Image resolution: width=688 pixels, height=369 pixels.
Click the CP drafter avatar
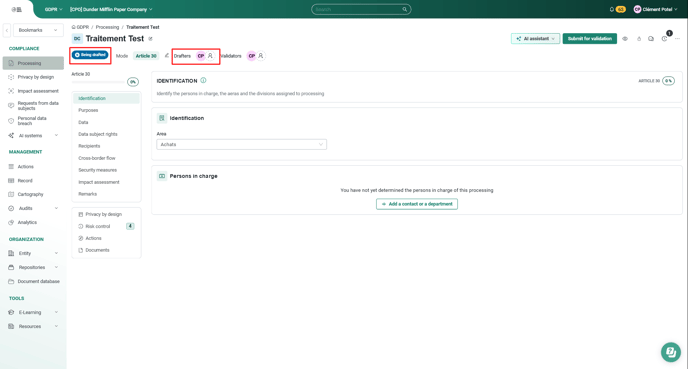[201, 56]
